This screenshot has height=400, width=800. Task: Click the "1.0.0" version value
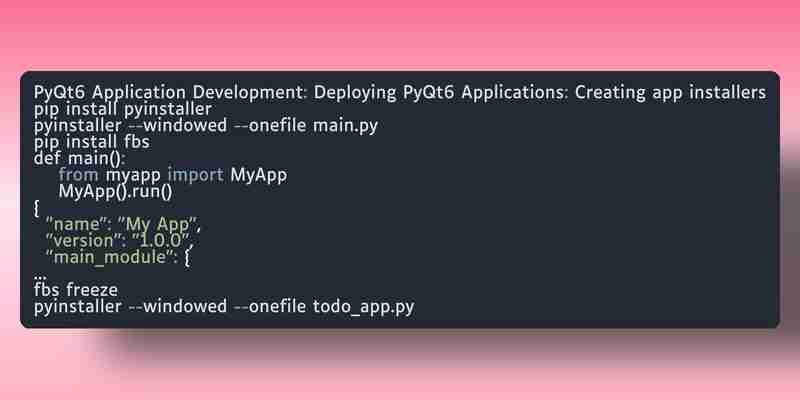click(162, 240)
